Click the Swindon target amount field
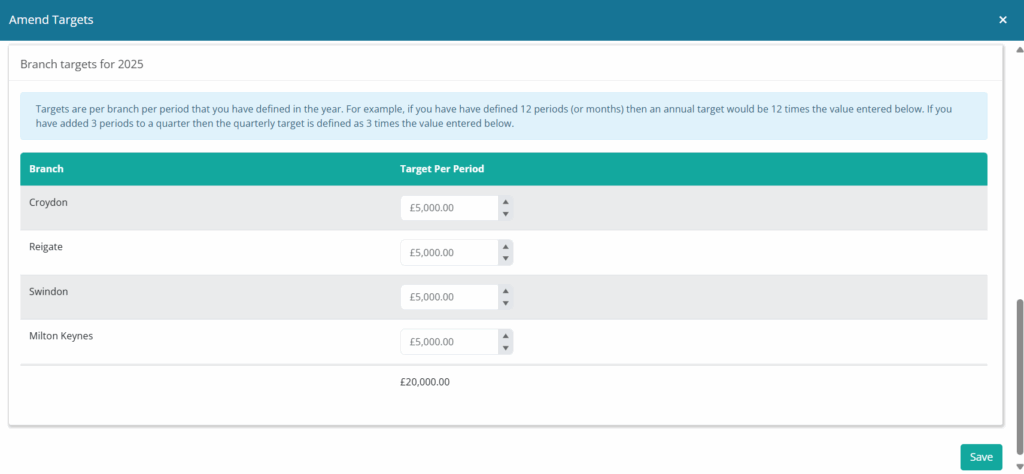Viewport: 1024px width, 474px height. [x=449, y=297]
